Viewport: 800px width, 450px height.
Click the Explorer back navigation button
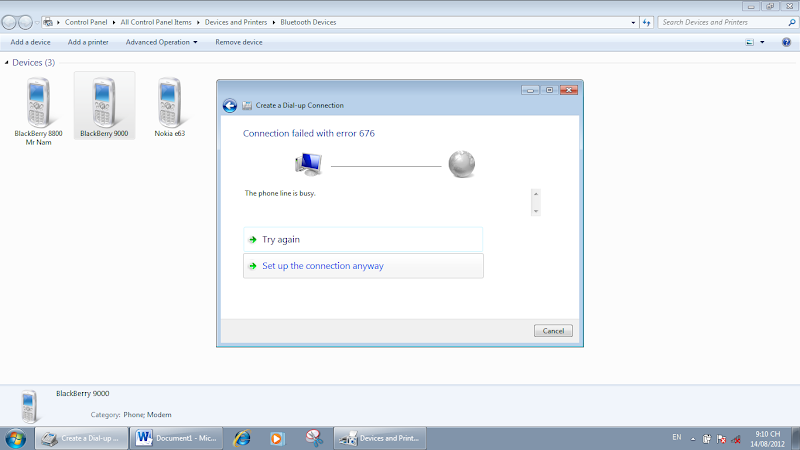click(x=9, y=22)
